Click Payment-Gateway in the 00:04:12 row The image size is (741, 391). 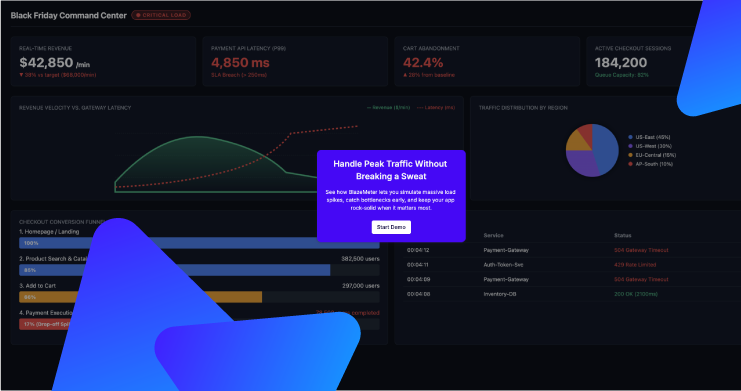pos(506,250)
